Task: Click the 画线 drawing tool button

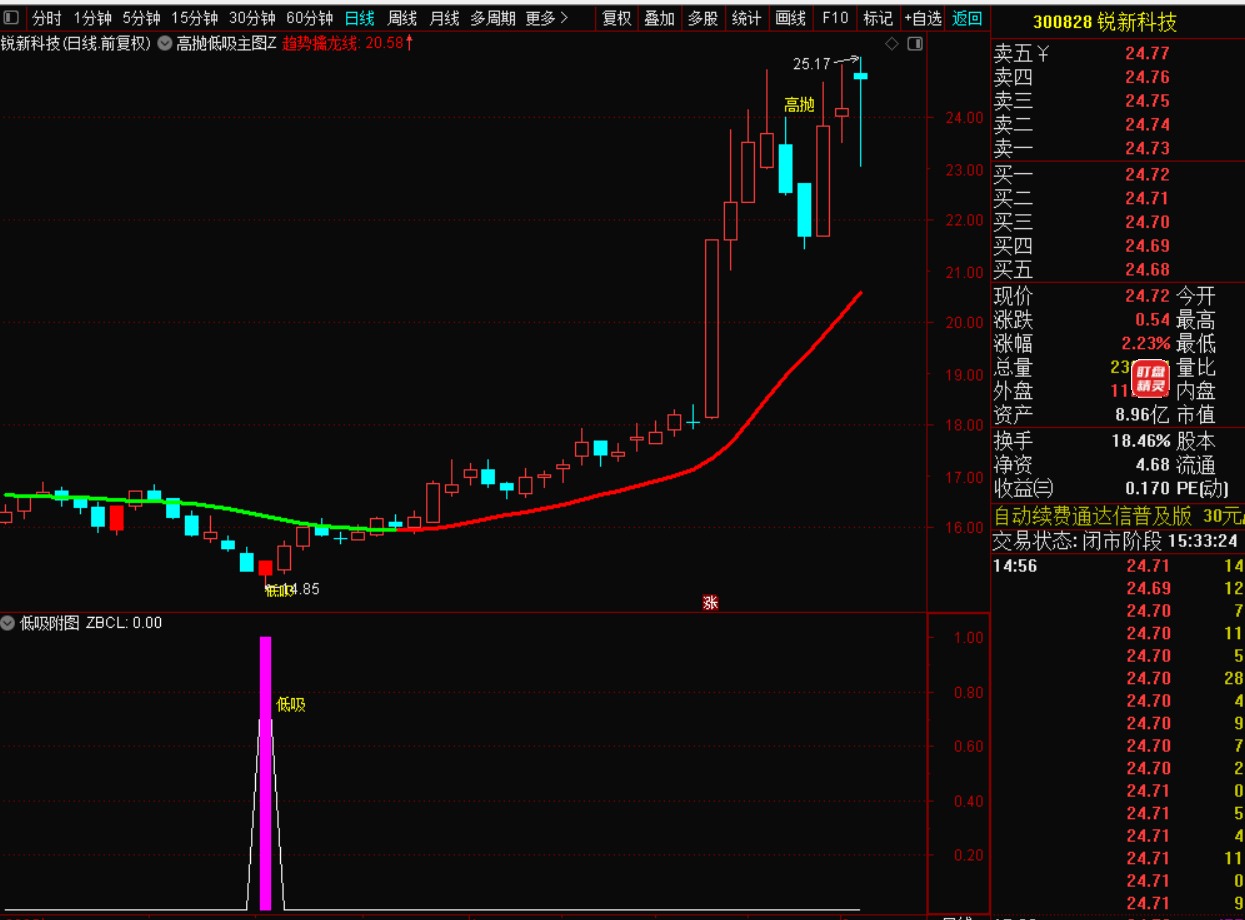Action: [x=790, y=18]
